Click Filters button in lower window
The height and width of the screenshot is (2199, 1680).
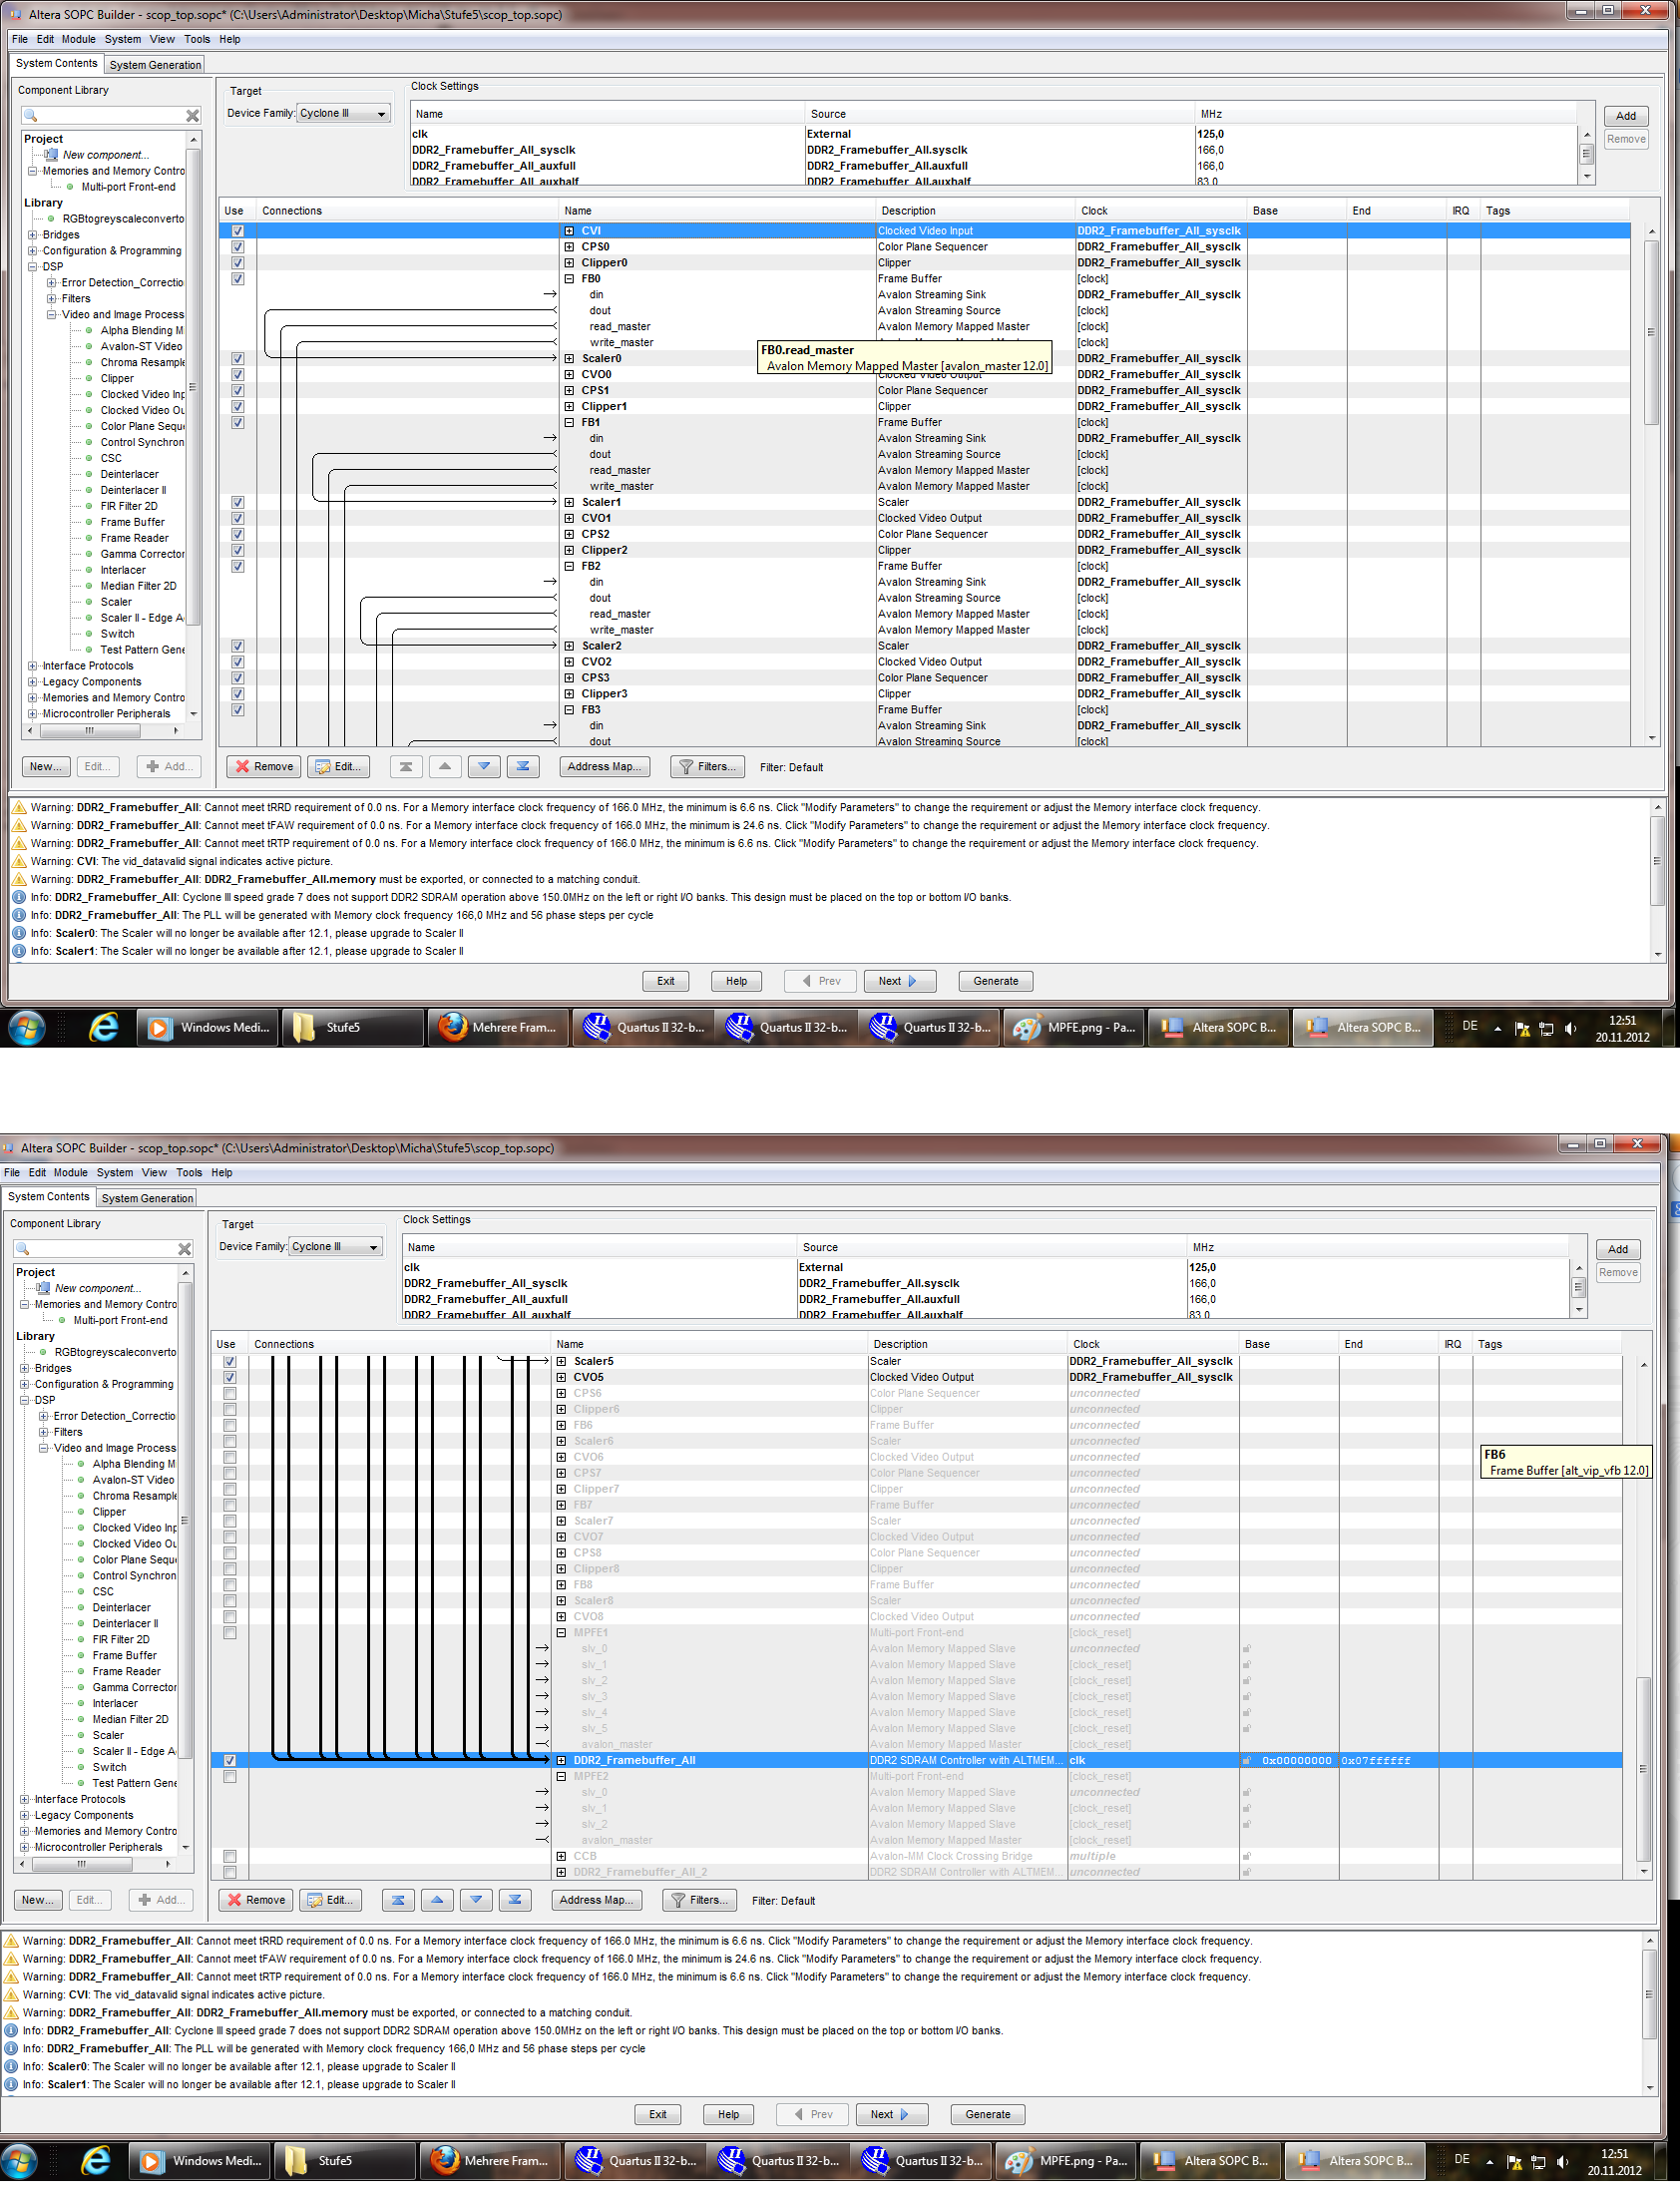pyautogui.click(x=700, y=1900)
